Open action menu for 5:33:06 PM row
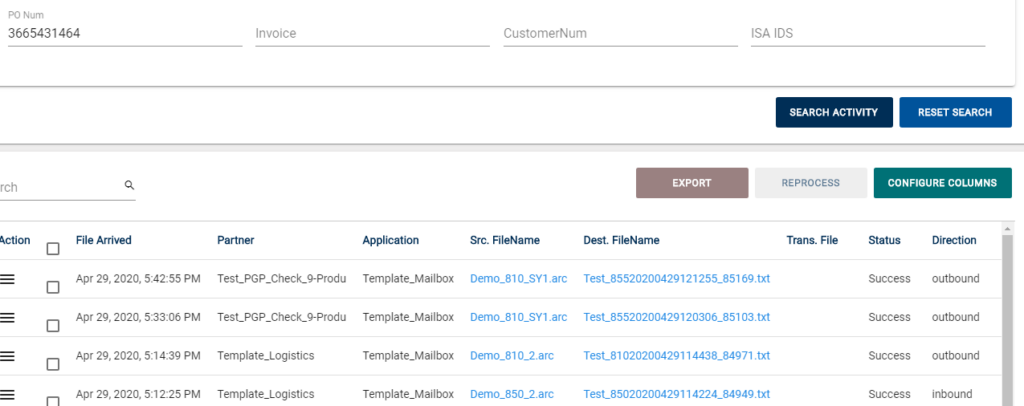Viewport: 1024px width, 406px height. tap(7, 317)
